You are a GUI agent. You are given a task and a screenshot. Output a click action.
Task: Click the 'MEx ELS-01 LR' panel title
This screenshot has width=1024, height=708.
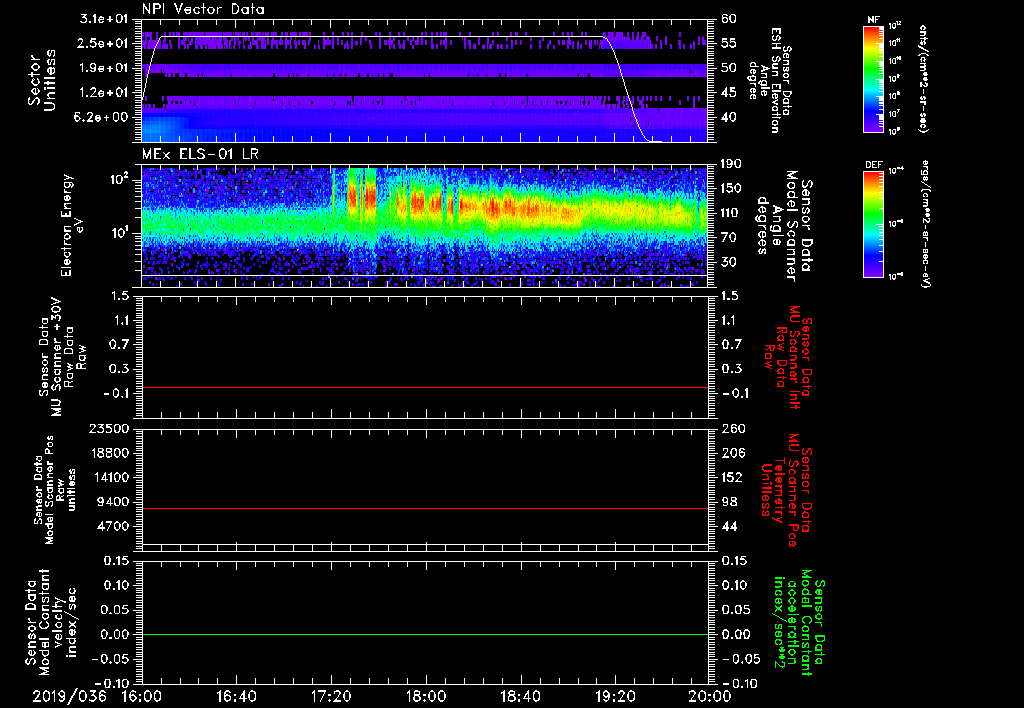(x=200, y=154)
